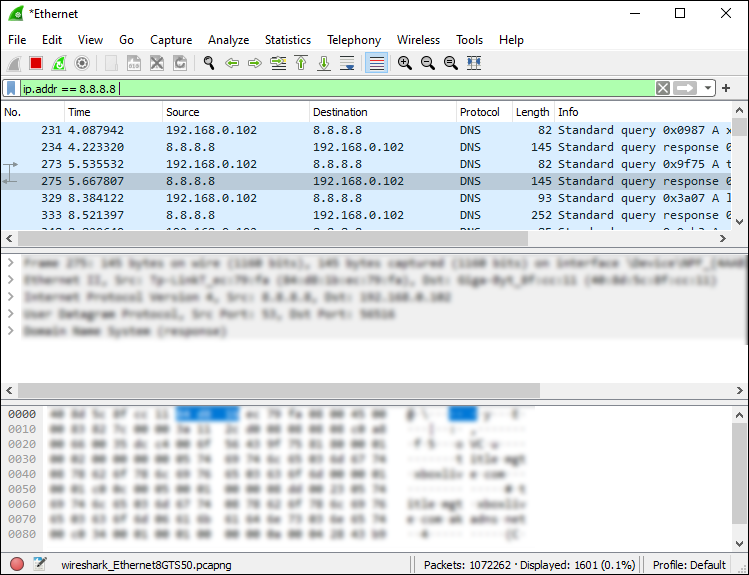This screenshot has width=749, height=575.
Task: Open the View menu
Action: (90, 40)
